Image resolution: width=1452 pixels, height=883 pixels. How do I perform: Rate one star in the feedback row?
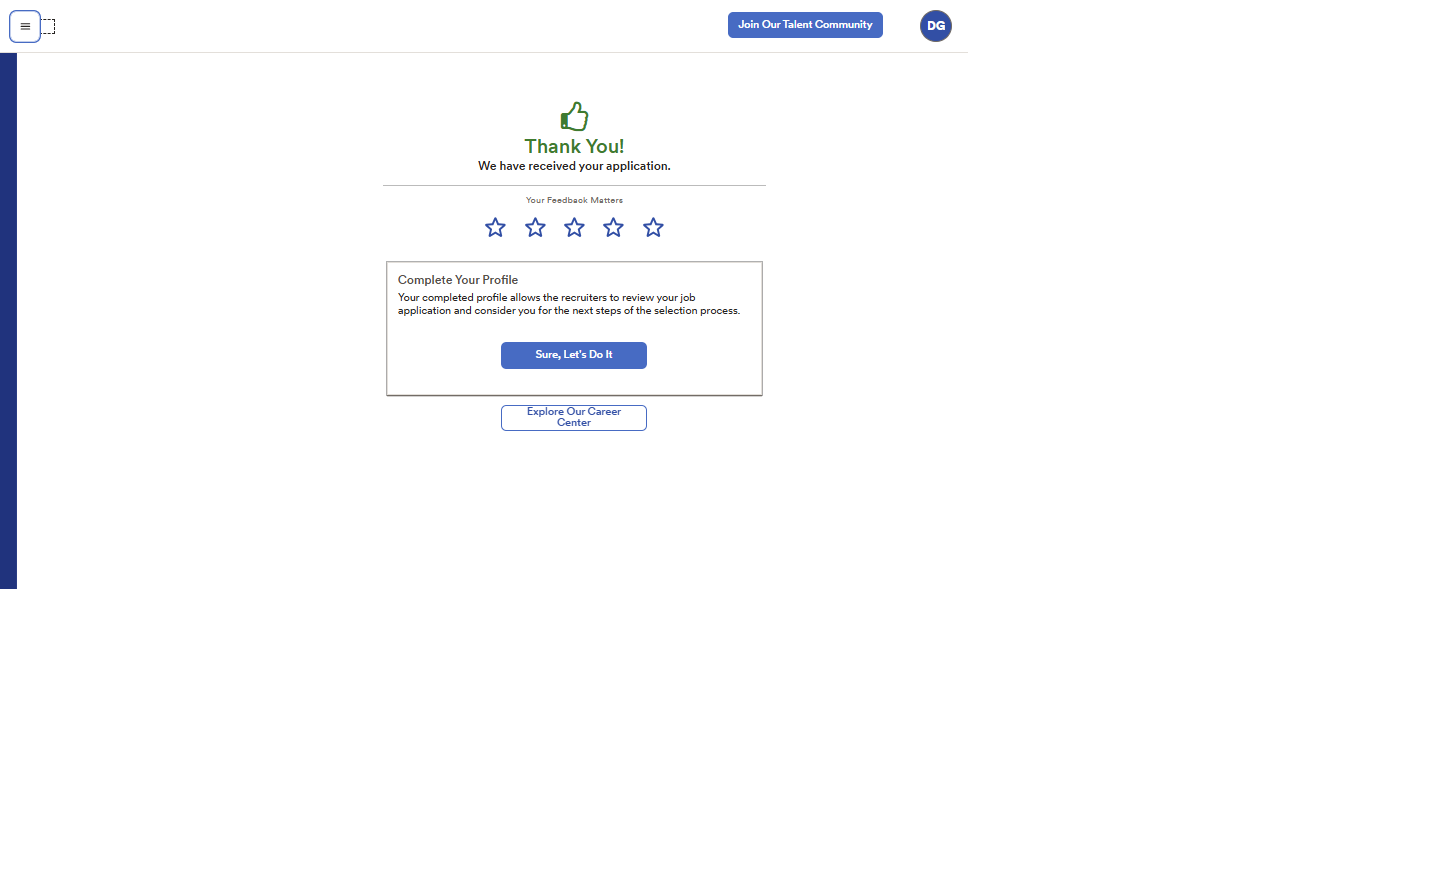pyautogui.click(x=495, y=228)
